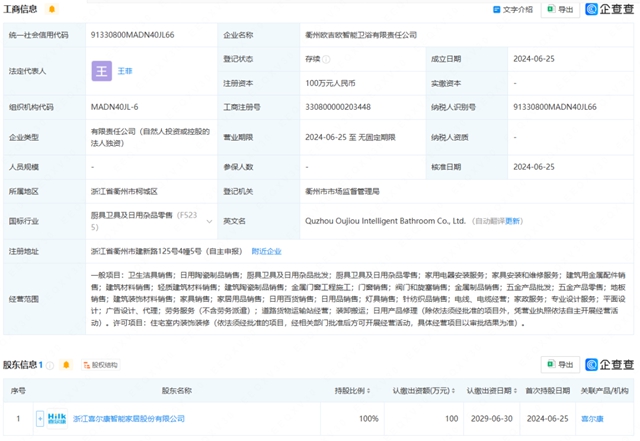Click the 浙江省衢州市柯城区 region value
Screen dimensions: 640x441
[x=124, y=192]
